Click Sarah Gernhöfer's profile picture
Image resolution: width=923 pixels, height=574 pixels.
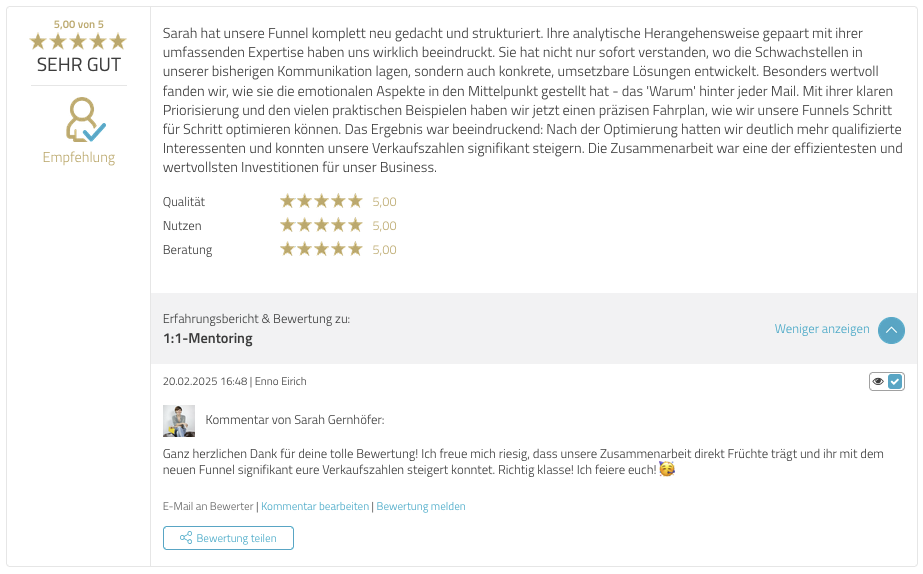click(179, 421)
